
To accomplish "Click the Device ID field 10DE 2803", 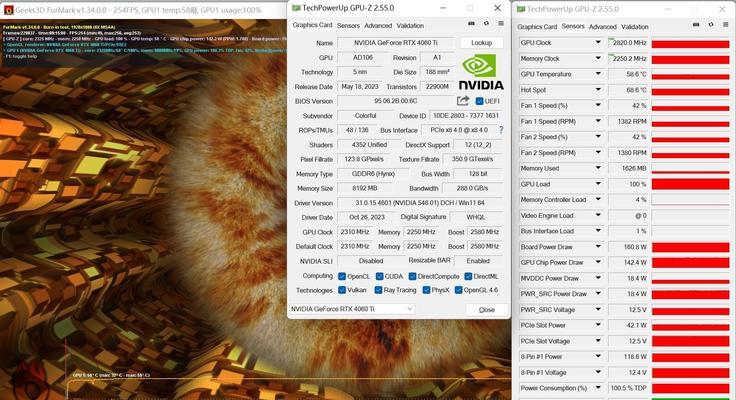I will [466, 115].
